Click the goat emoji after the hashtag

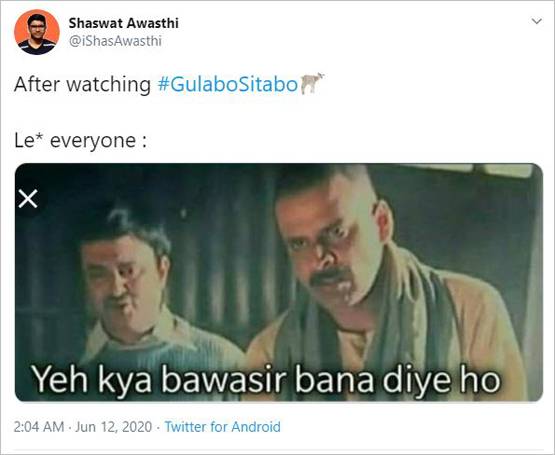pyautogui.click(x=312, y=84)
